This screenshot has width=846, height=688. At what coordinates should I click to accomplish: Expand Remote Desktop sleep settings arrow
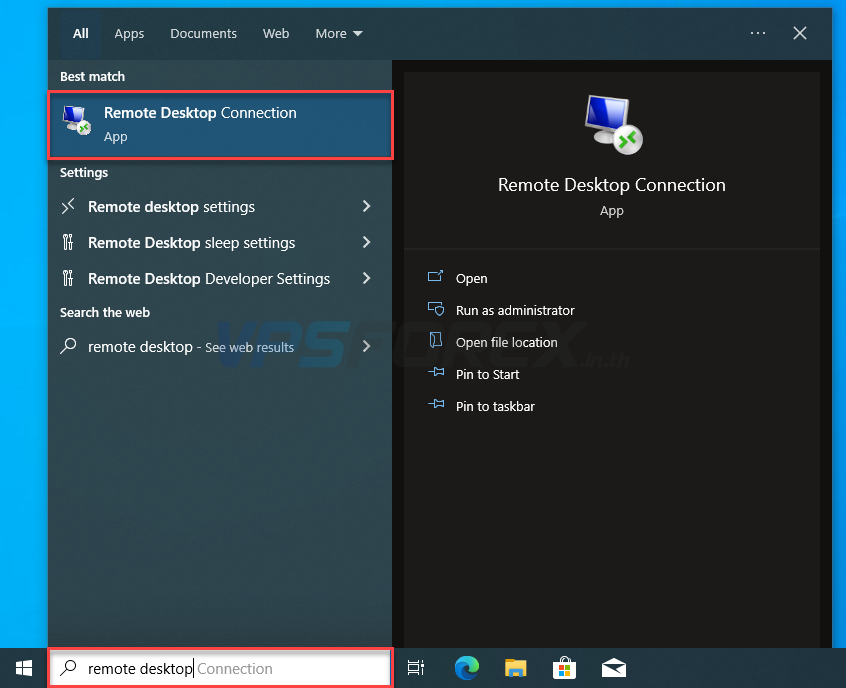366,243
